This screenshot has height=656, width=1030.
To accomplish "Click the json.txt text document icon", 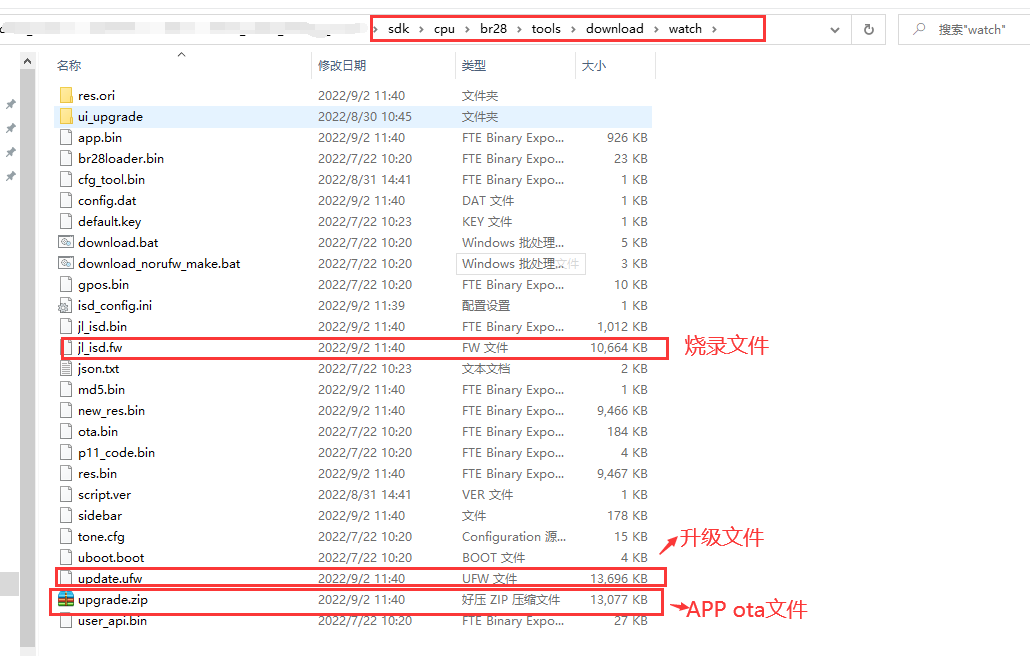I will [x=66, y=368].
